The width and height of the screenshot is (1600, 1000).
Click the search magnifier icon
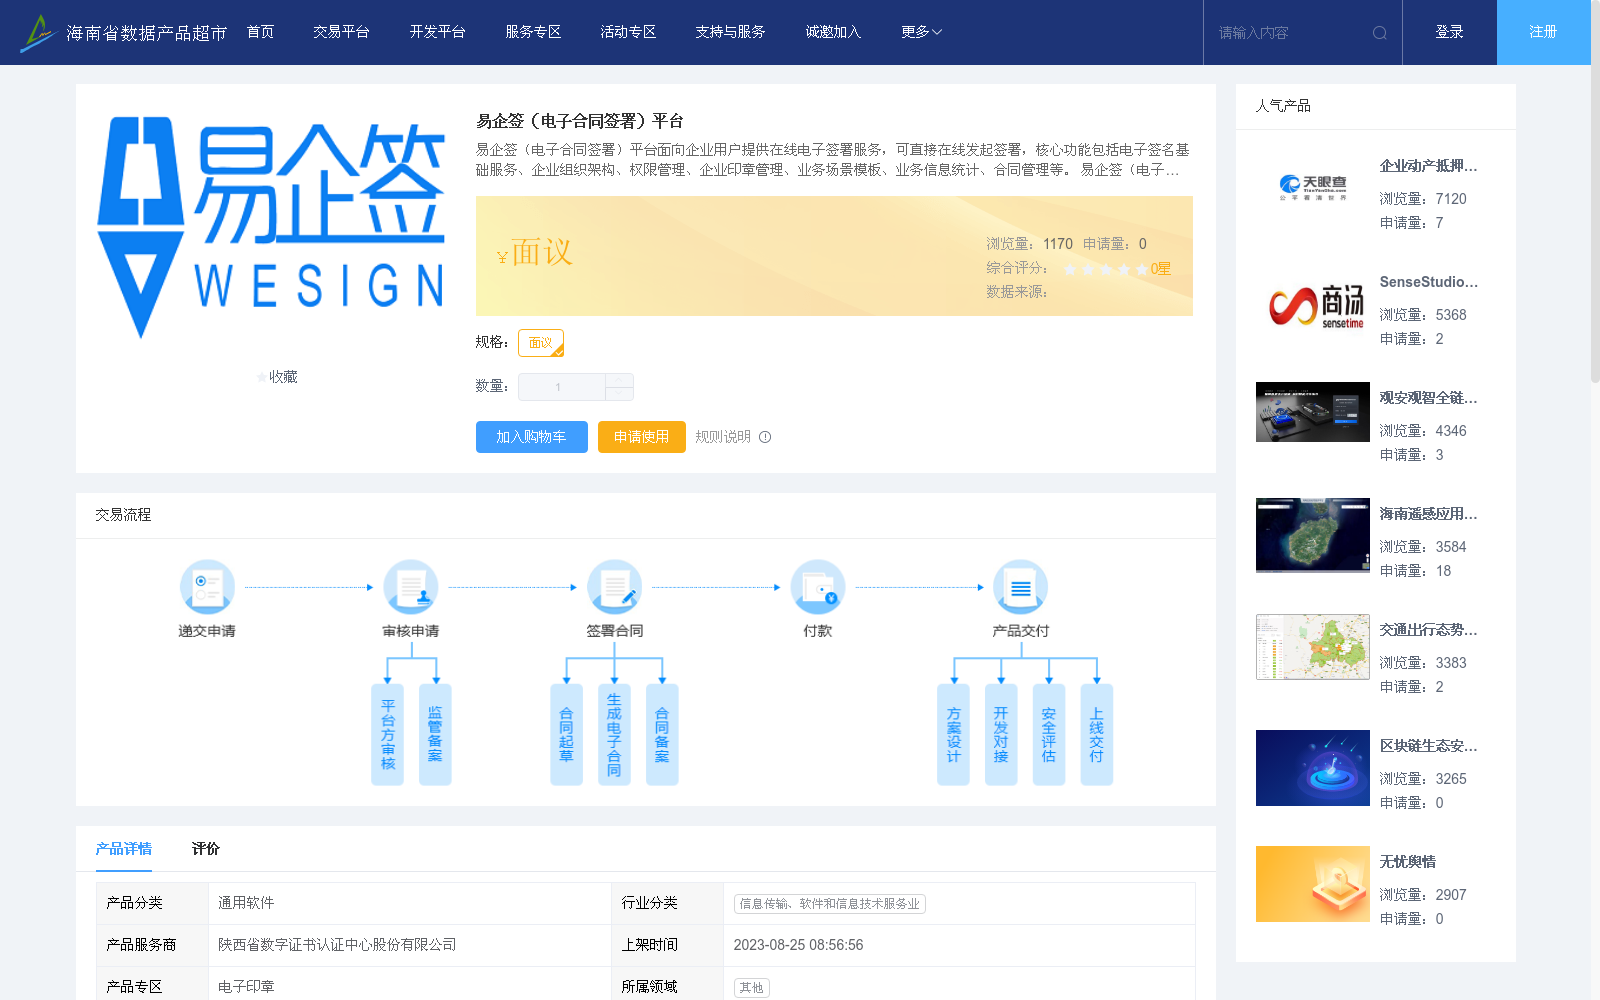(x=1380, y=33)
